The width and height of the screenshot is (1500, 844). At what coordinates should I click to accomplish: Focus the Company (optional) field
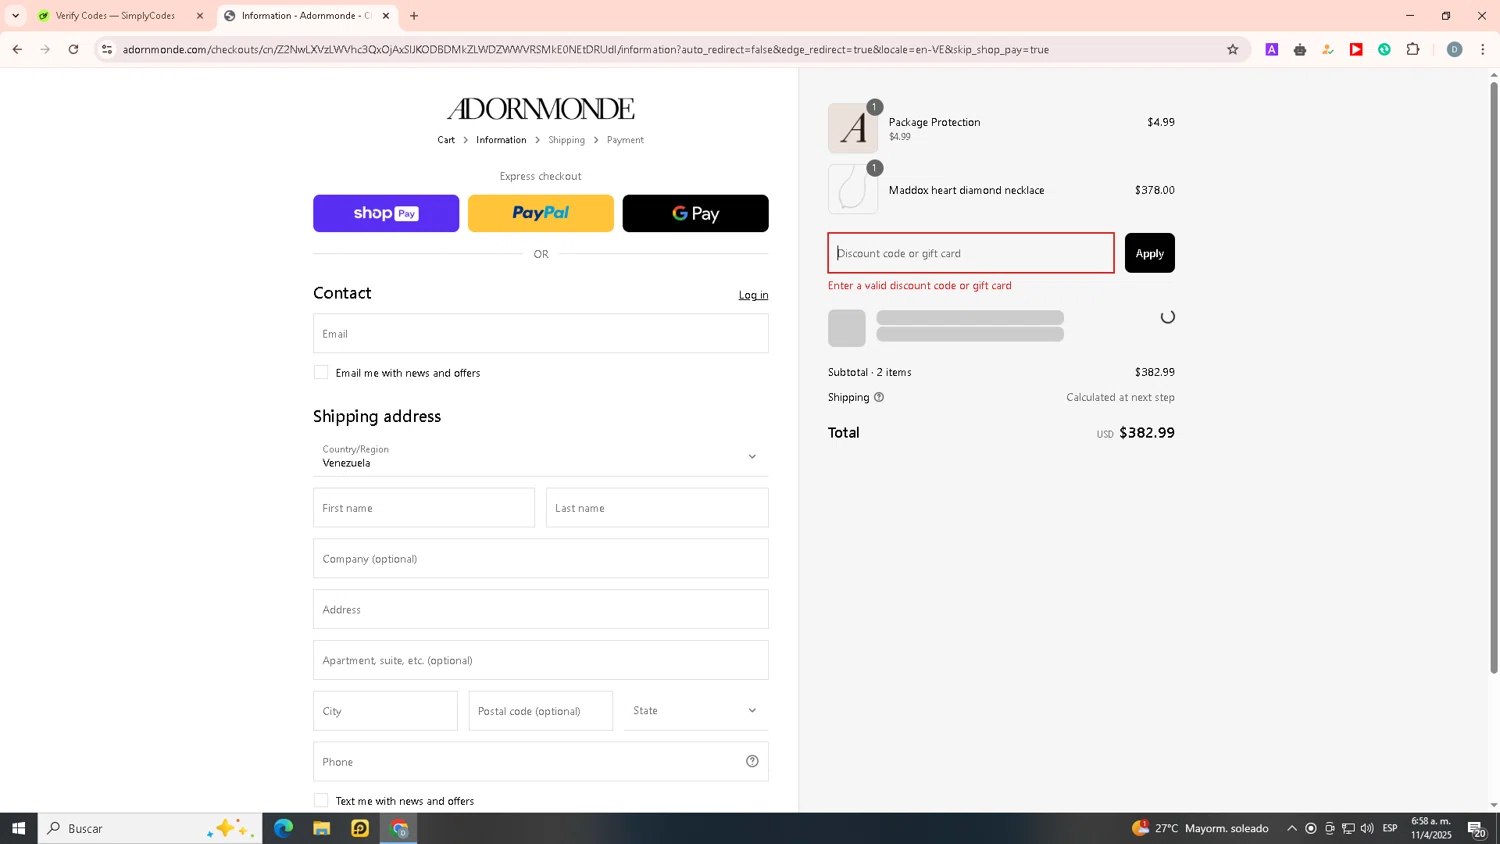pos(541,558)
